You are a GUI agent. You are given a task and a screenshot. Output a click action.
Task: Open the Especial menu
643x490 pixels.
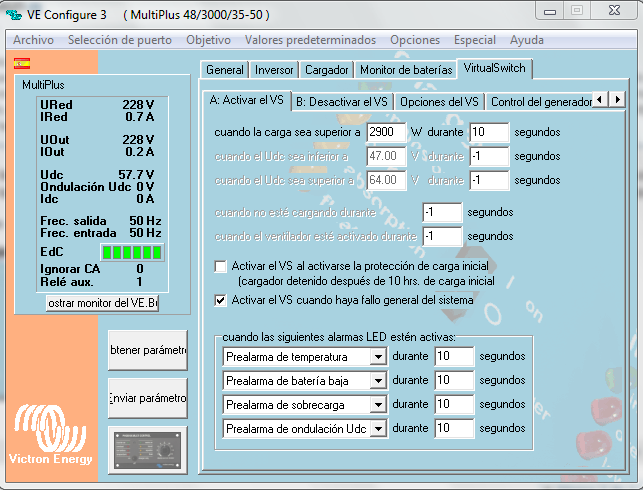point(475,40)
